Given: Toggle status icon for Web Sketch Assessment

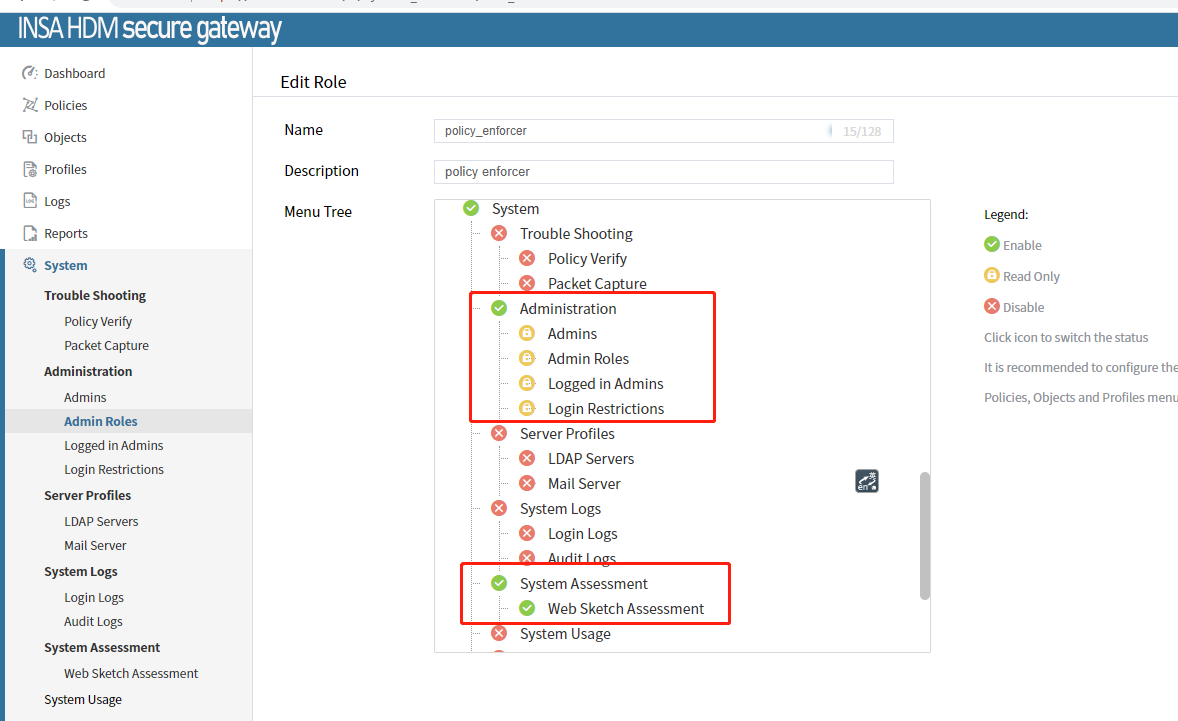Looking at the screenshot, I should (x=527, y=608).
